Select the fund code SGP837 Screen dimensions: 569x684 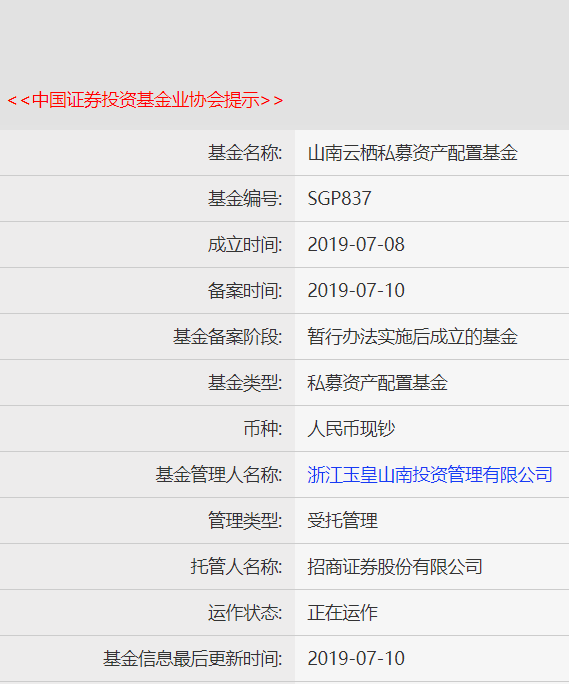[339, 198]
